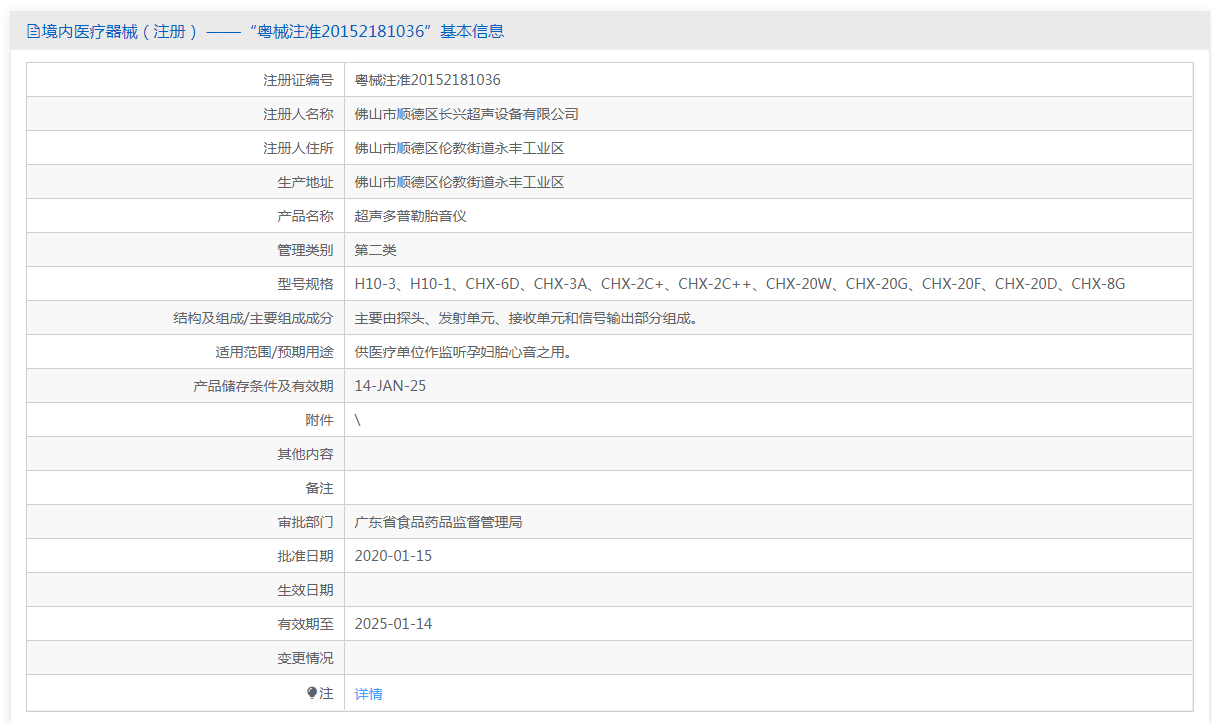Select the expiry date 2025-01-14
1212x723 pixels.
(393, 624)
